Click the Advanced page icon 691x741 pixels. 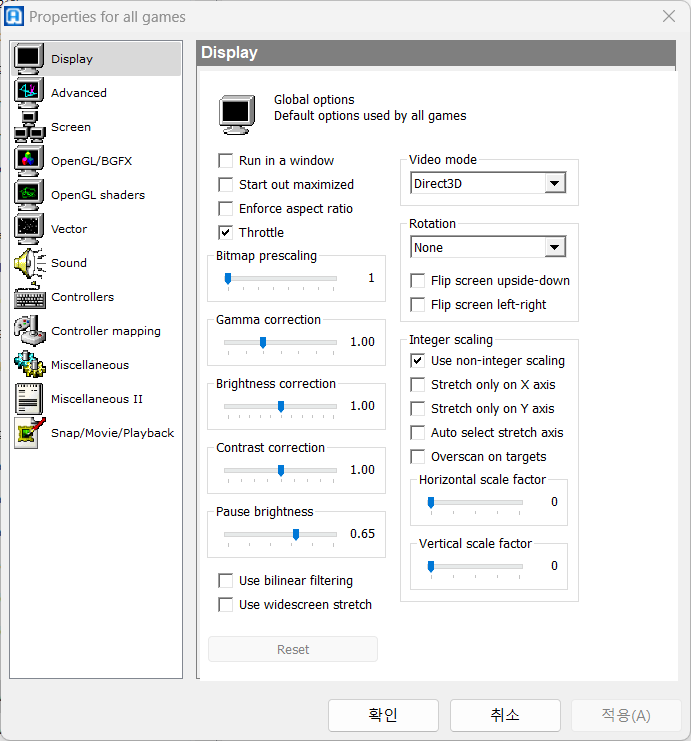coord(28,93)
